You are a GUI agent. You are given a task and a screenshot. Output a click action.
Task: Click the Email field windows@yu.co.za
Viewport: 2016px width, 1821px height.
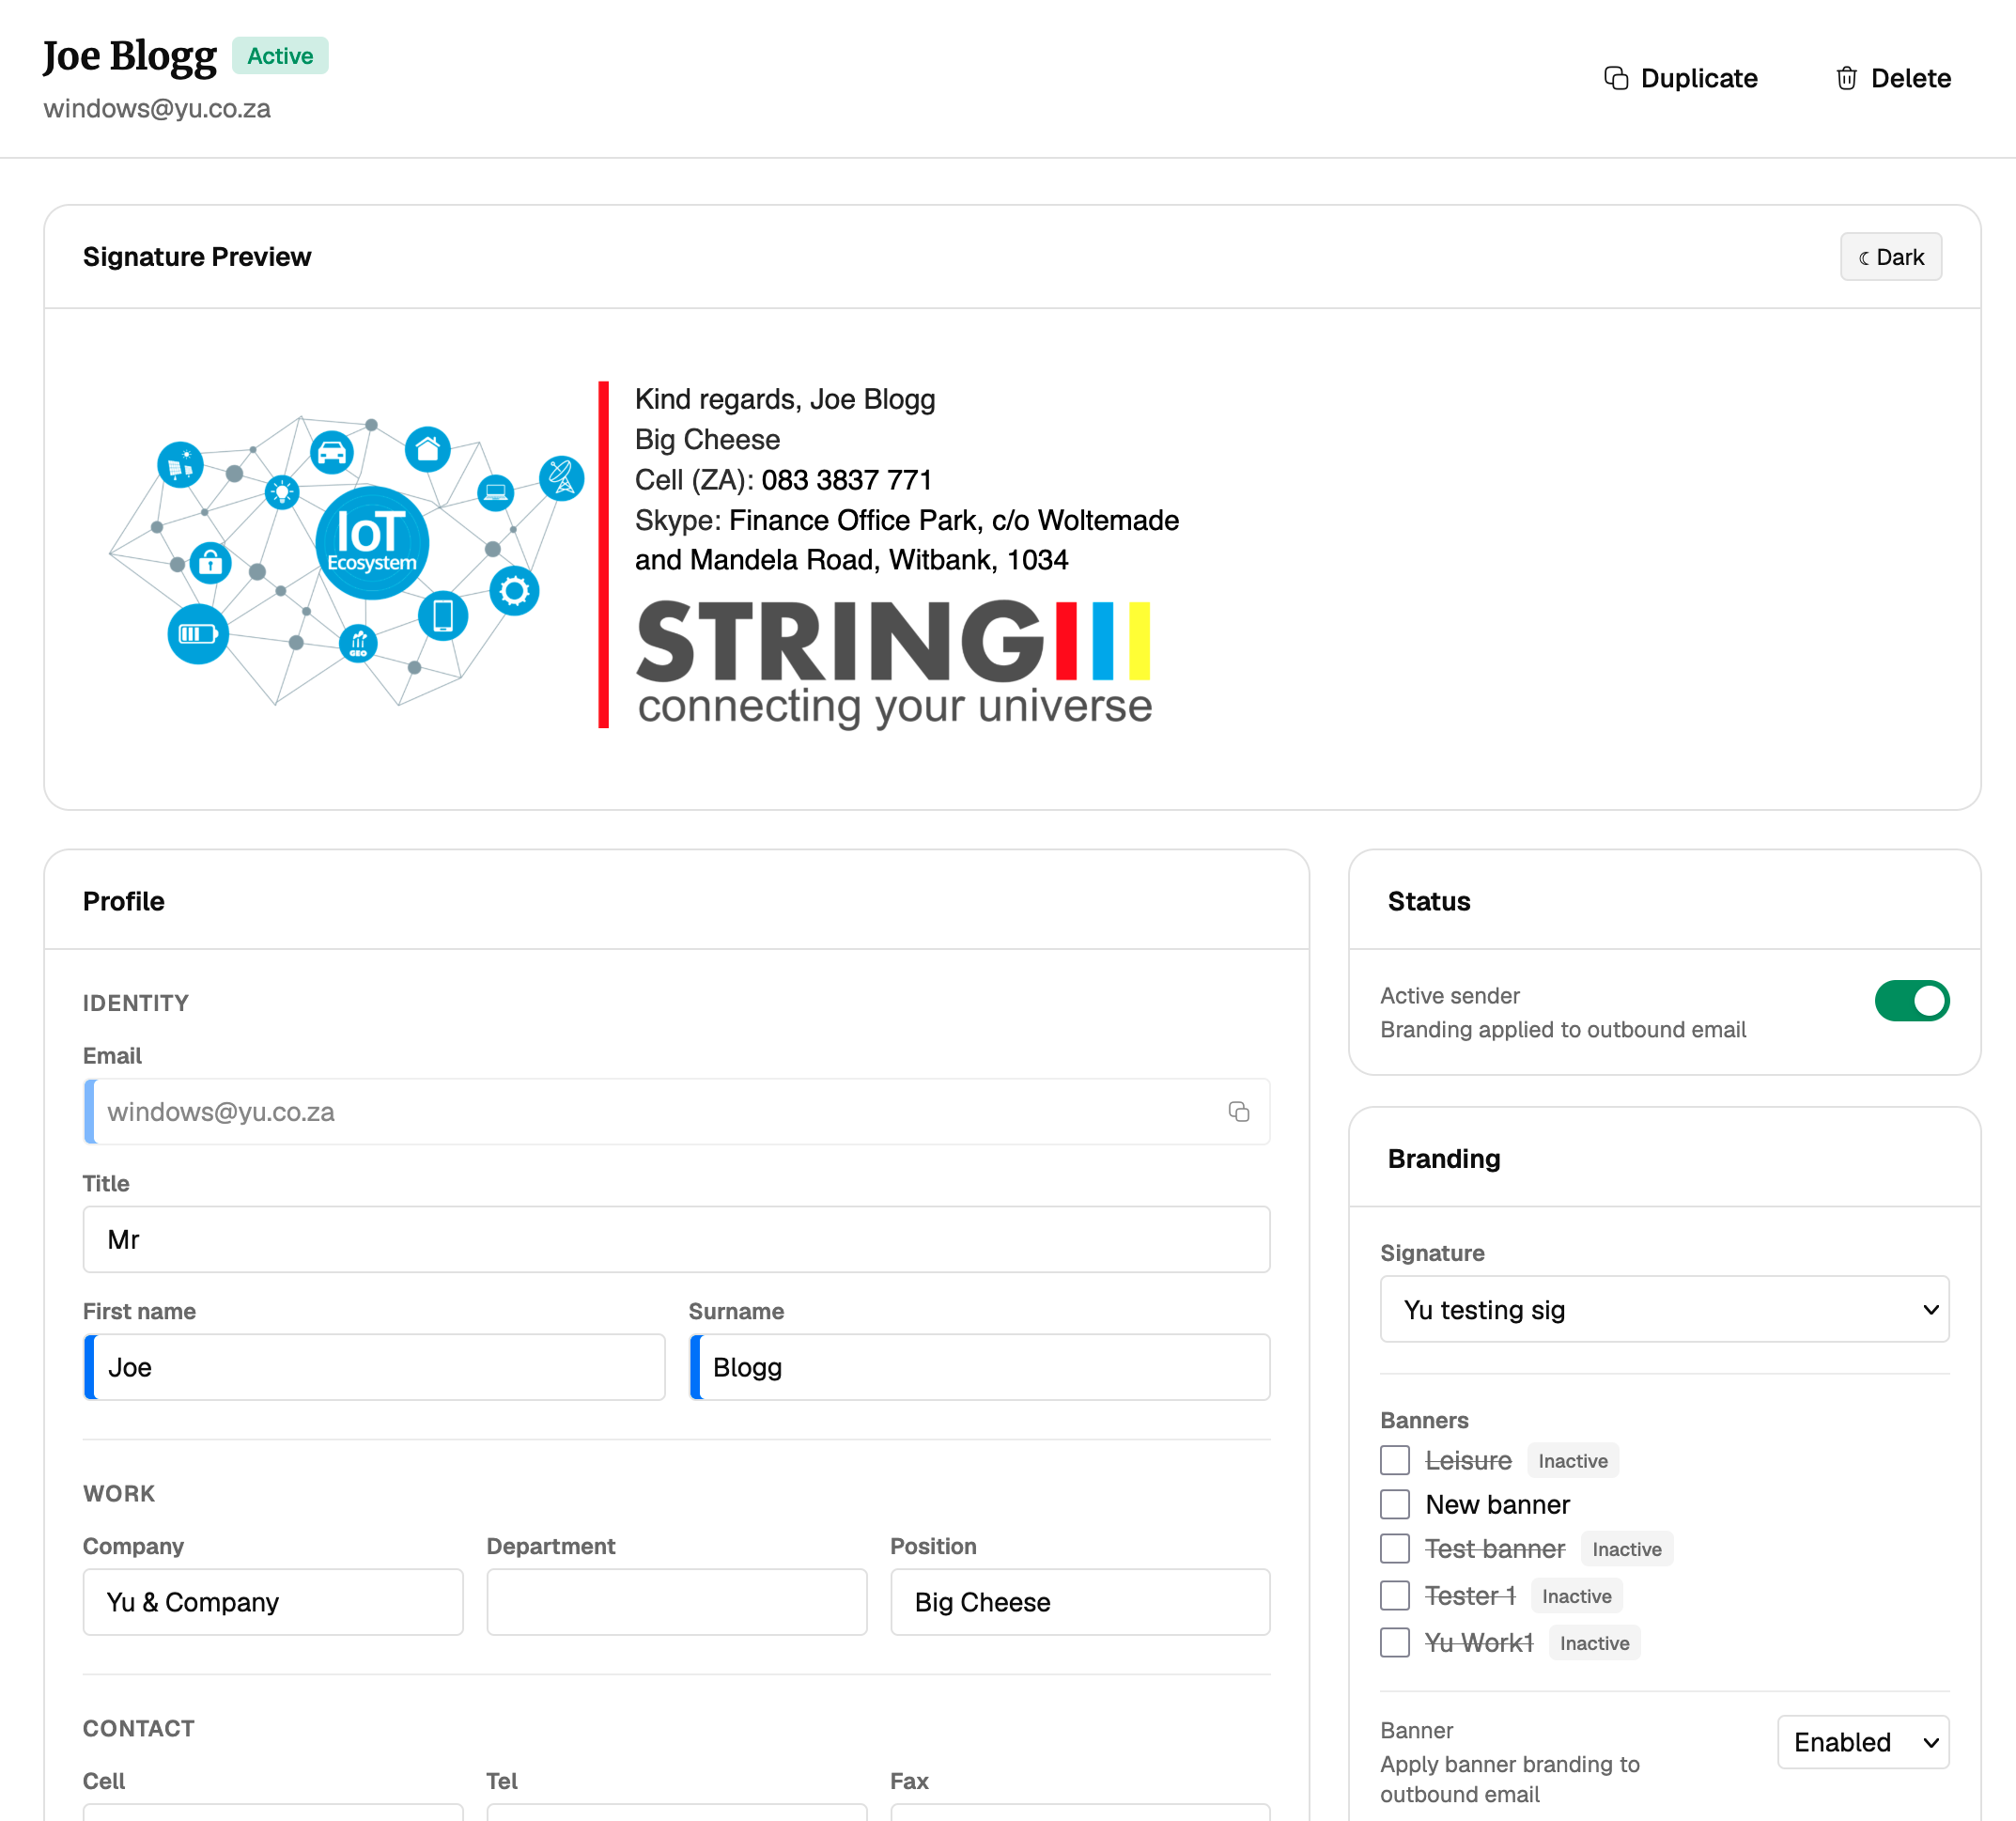(676, 1112)
